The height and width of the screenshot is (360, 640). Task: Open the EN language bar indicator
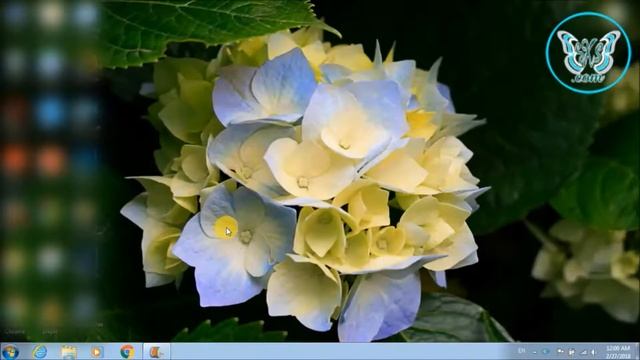521,351
